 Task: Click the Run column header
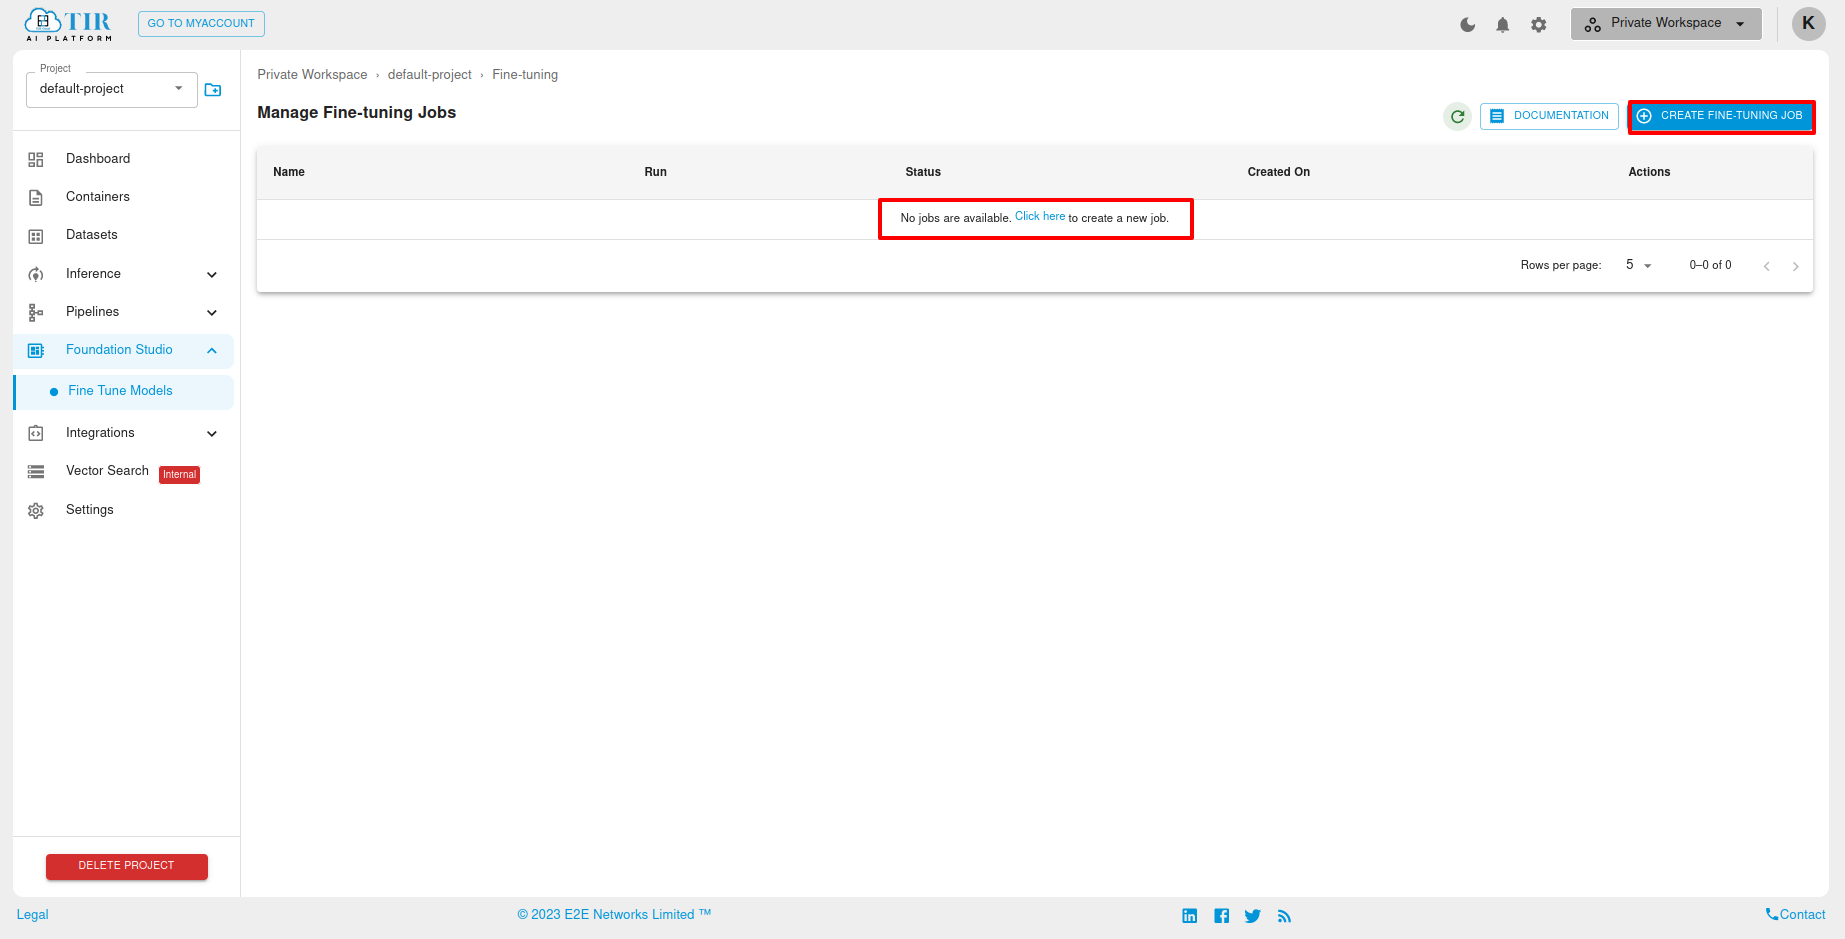point(655,172)
